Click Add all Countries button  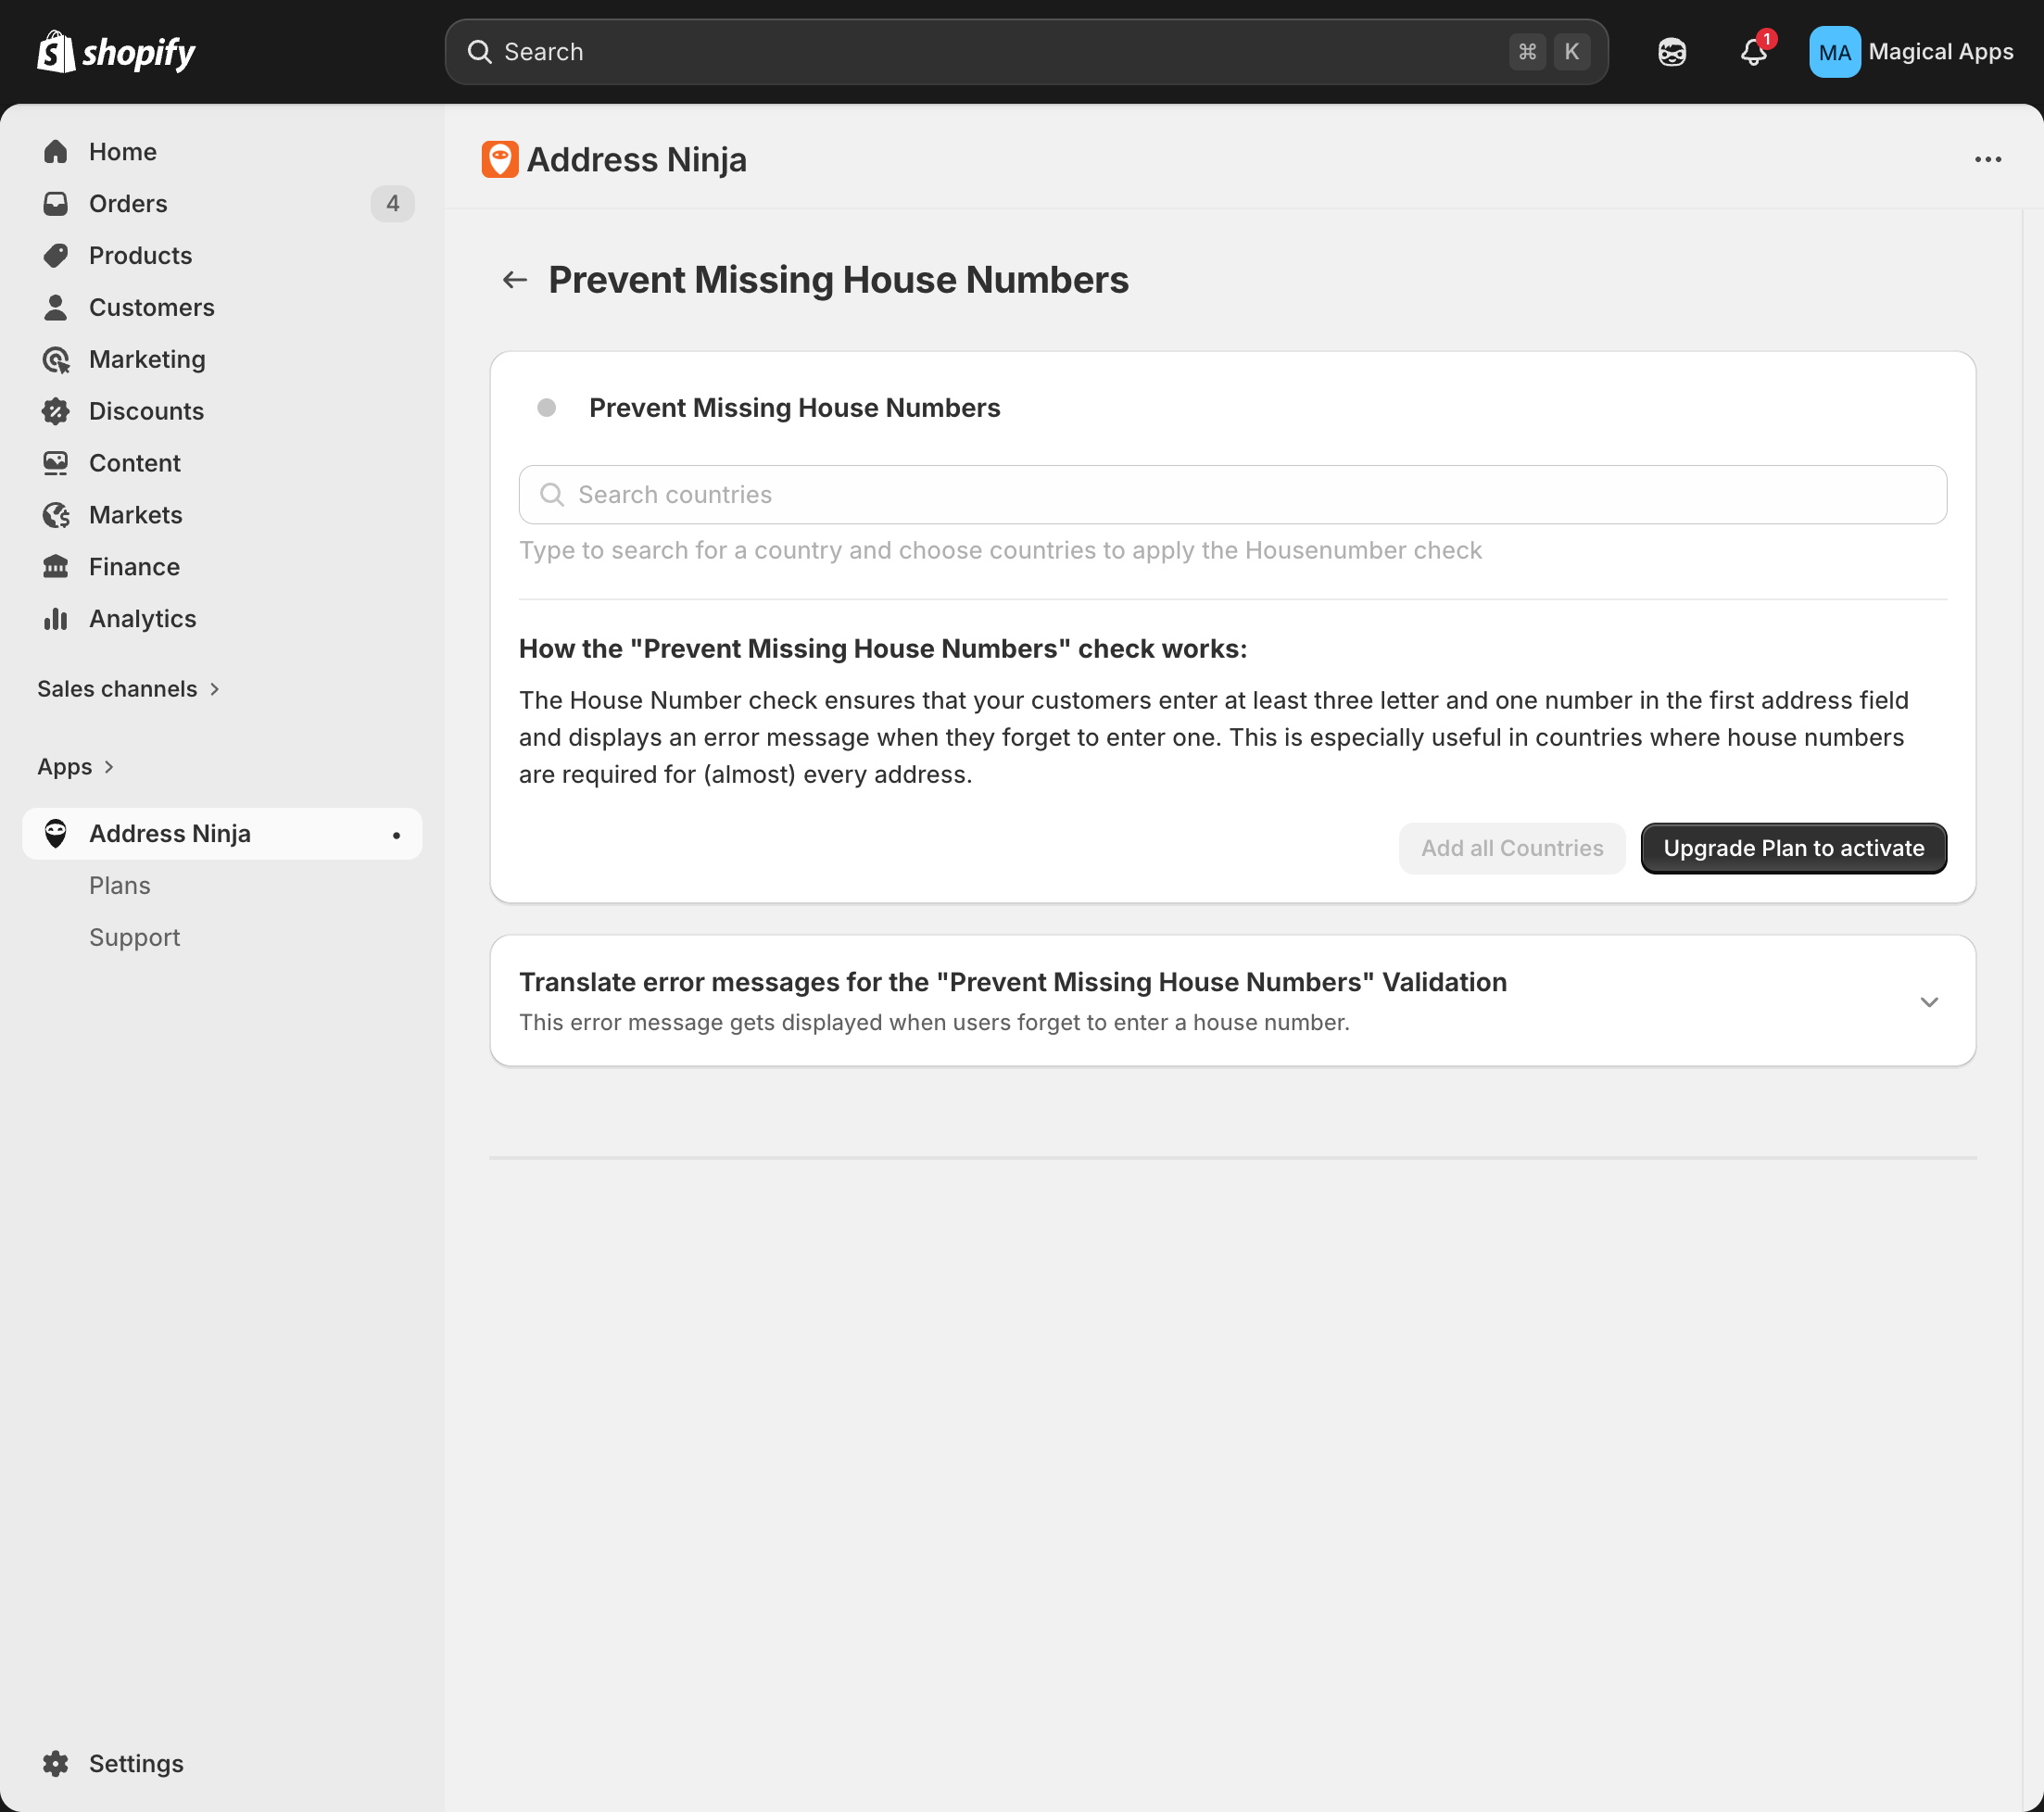pyautogui.click(x=1511, y=848)
